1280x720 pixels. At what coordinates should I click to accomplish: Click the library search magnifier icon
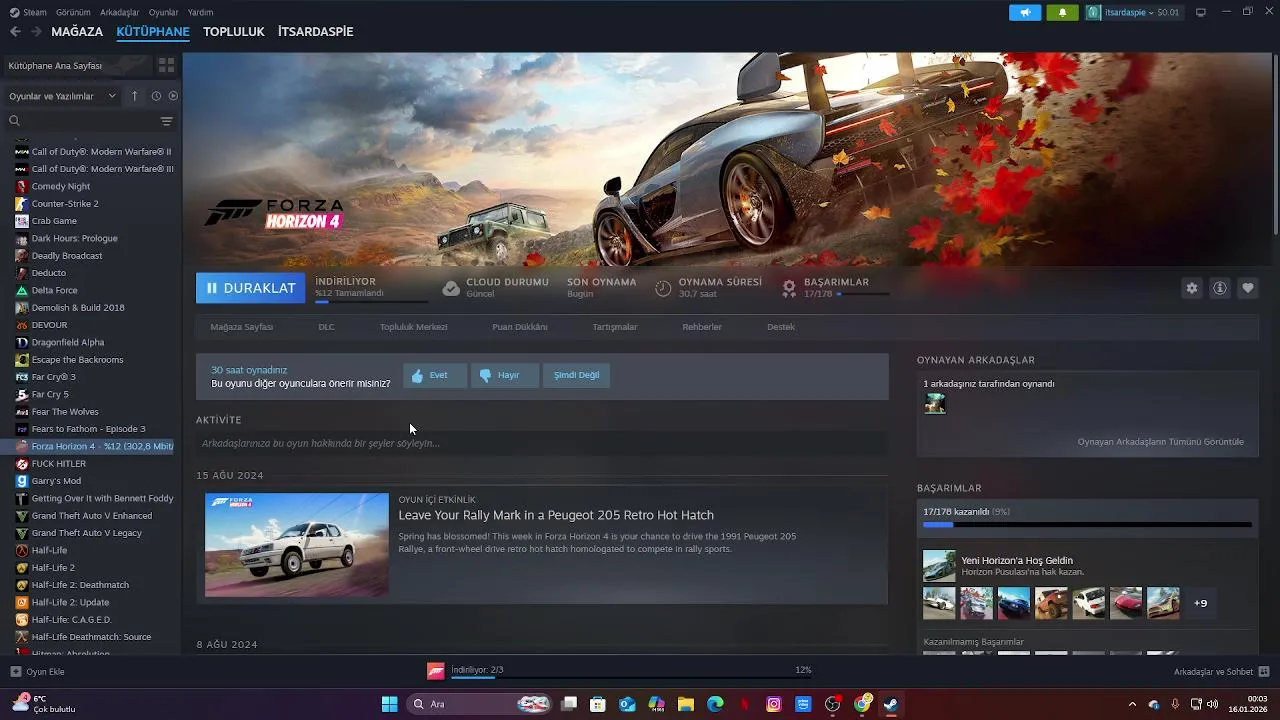tap(14, 121)
